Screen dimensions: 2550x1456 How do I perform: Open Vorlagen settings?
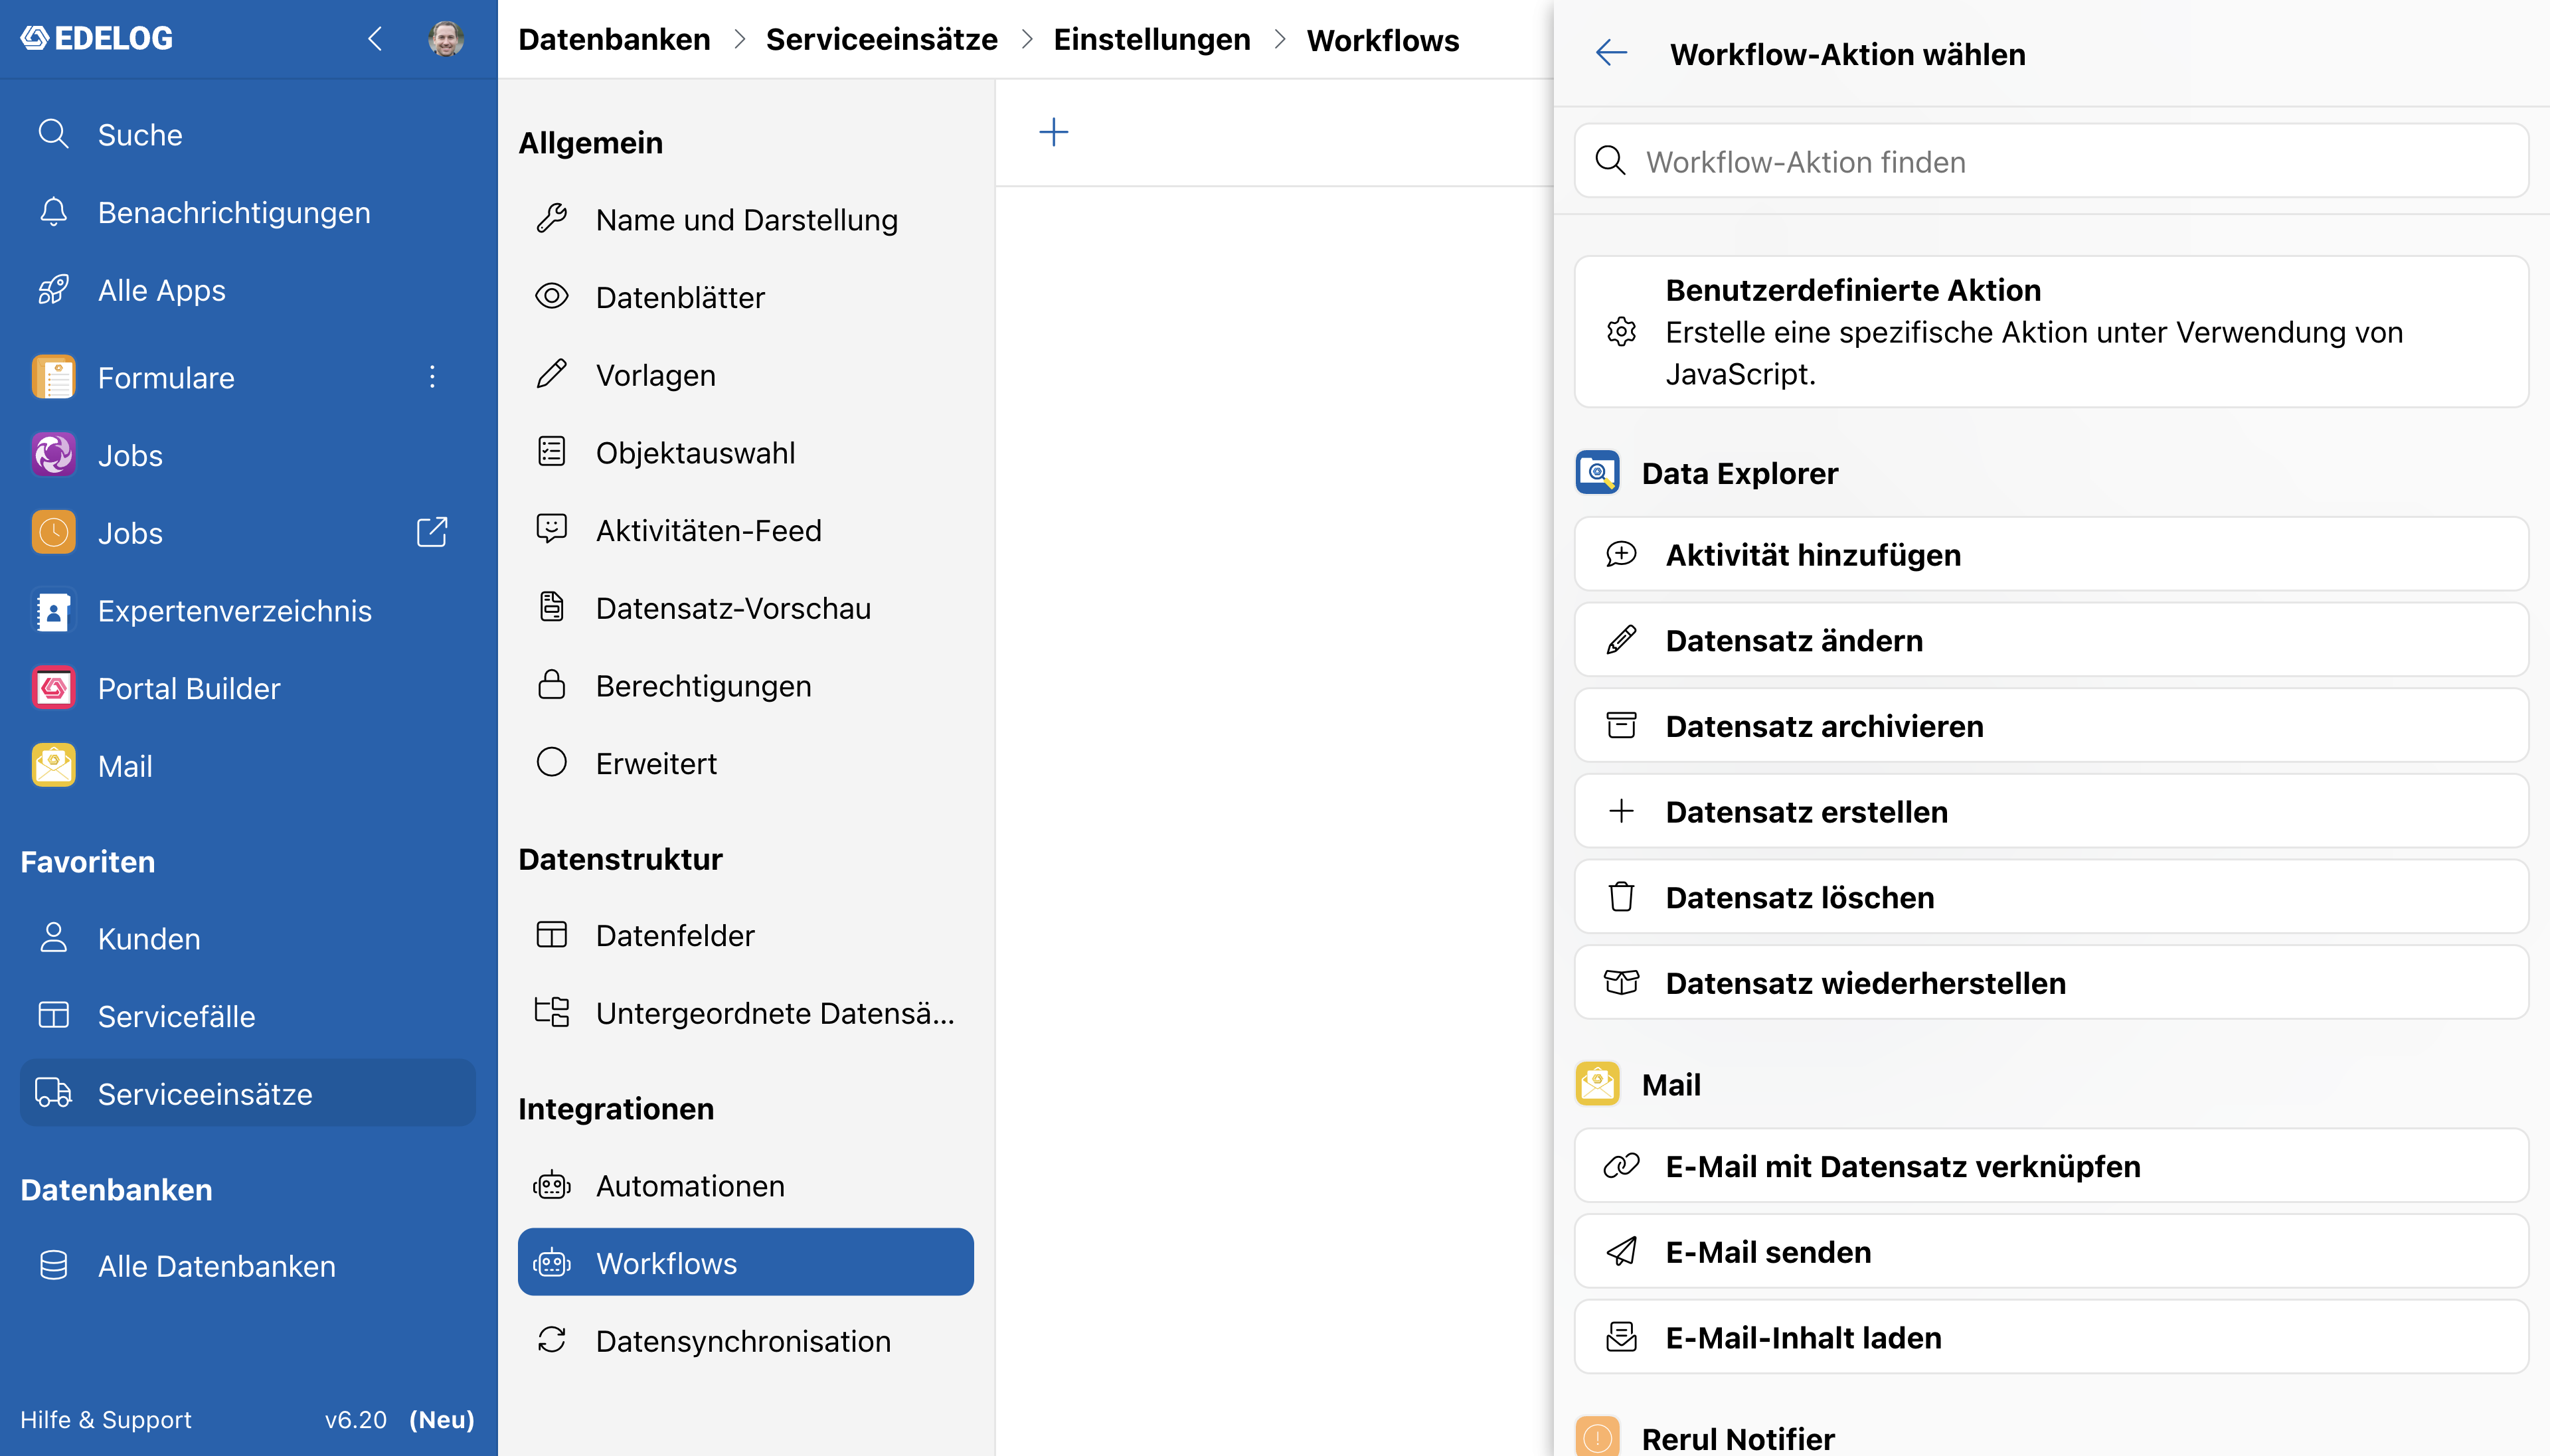click(746, 375)
